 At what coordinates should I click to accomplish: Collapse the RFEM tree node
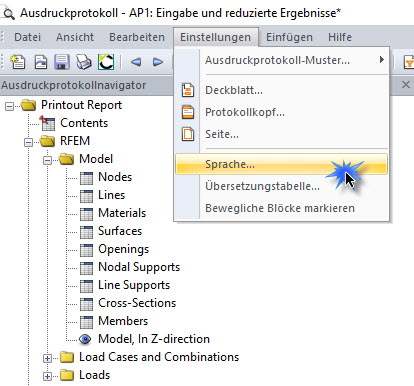pyautogui.click(x=29, y=142)
